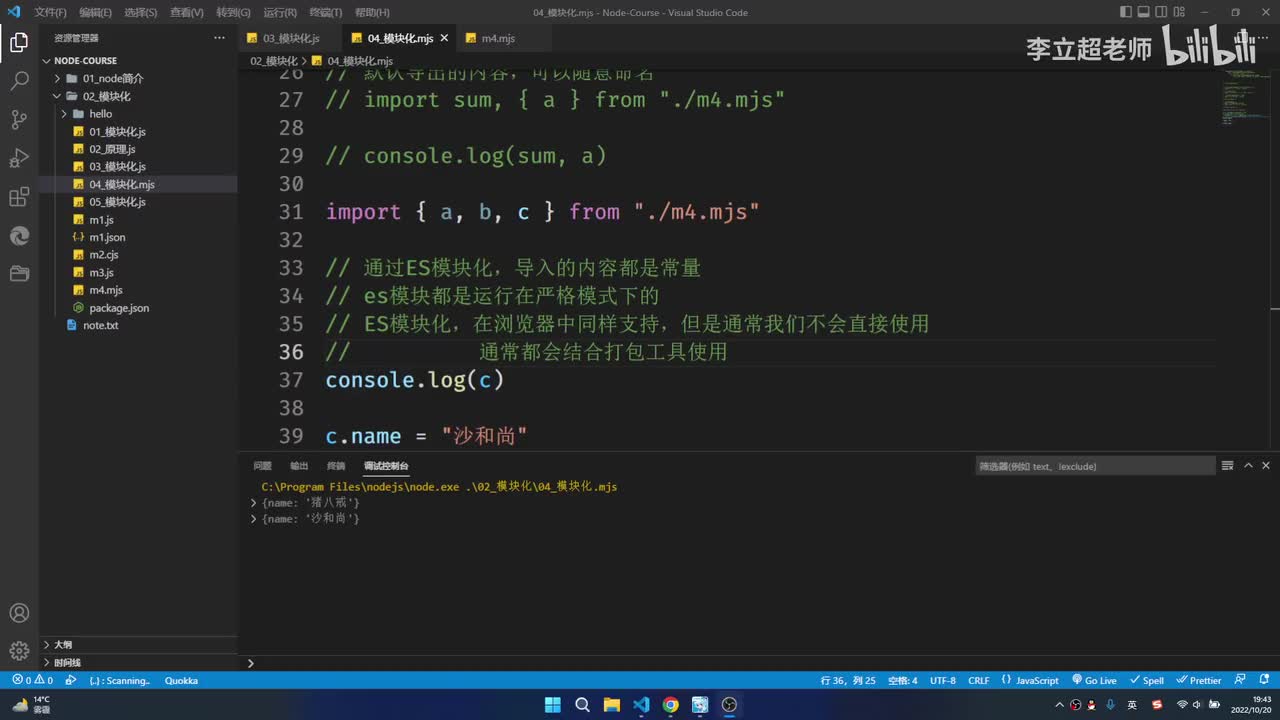The image size is (1280, 720).
Task: Open the 终端 terminal panel tab
Action: coord(336,466)
